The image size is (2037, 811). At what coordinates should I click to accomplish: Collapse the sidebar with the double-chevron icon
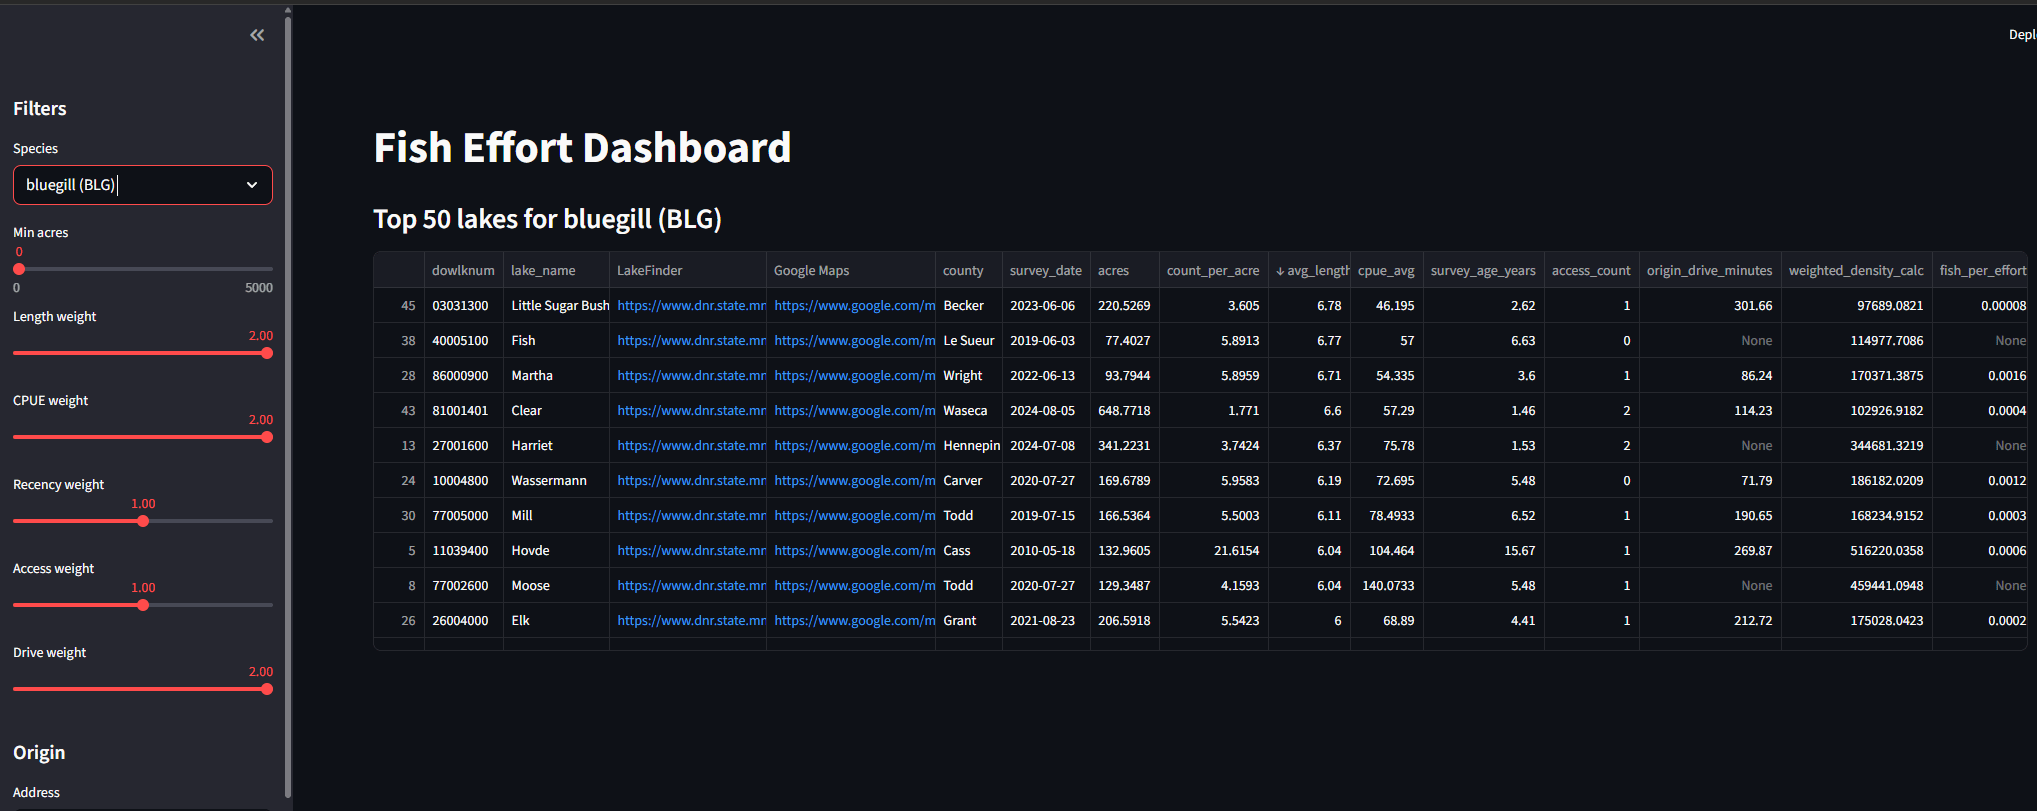click(x=257, y=35)
